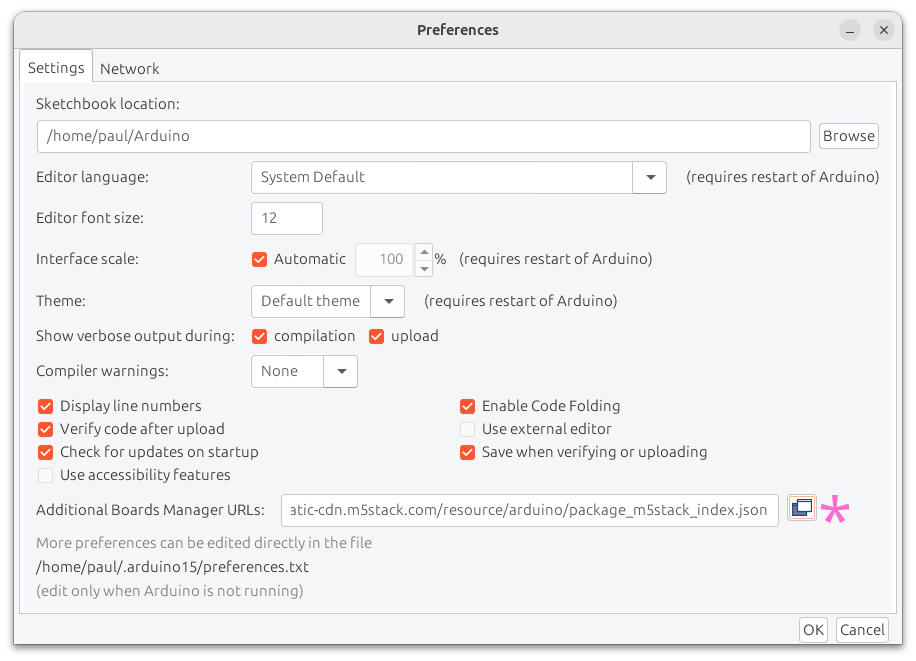Increase interface scale with up arrow
The image size is (916, 661).
[x=424, y=252]
